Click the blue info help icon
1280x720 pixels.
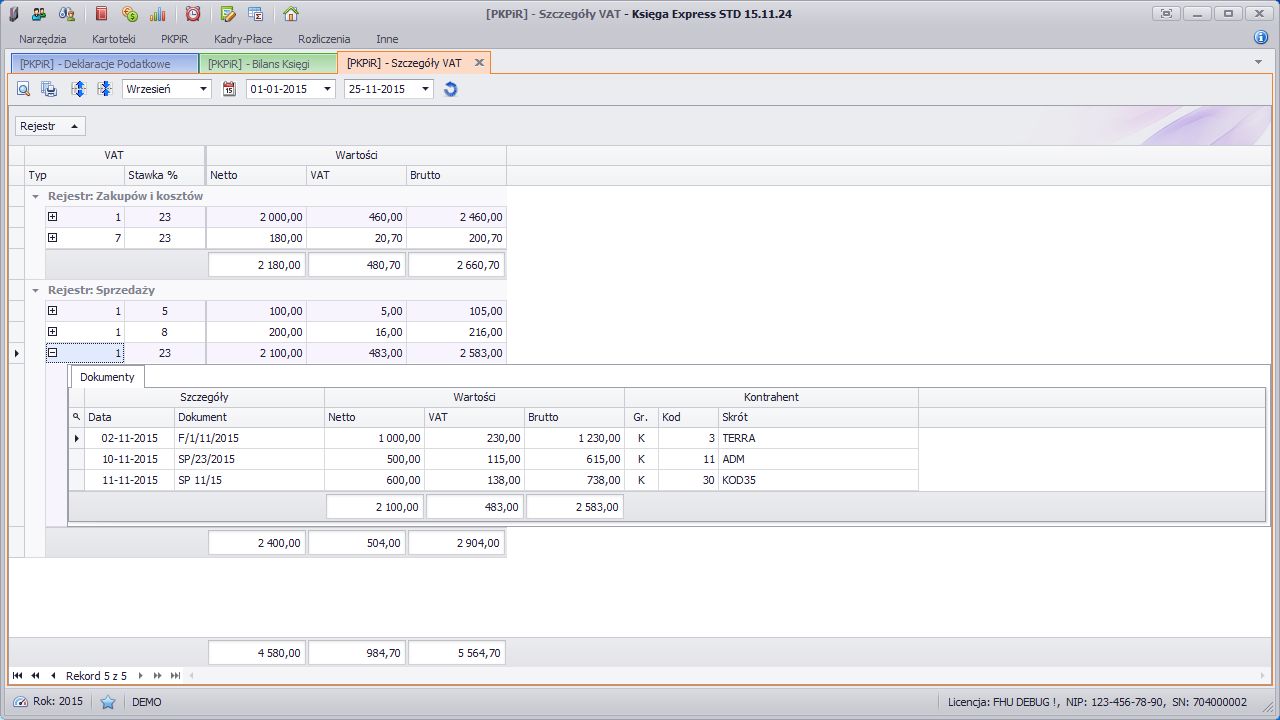coord(1261,38)
